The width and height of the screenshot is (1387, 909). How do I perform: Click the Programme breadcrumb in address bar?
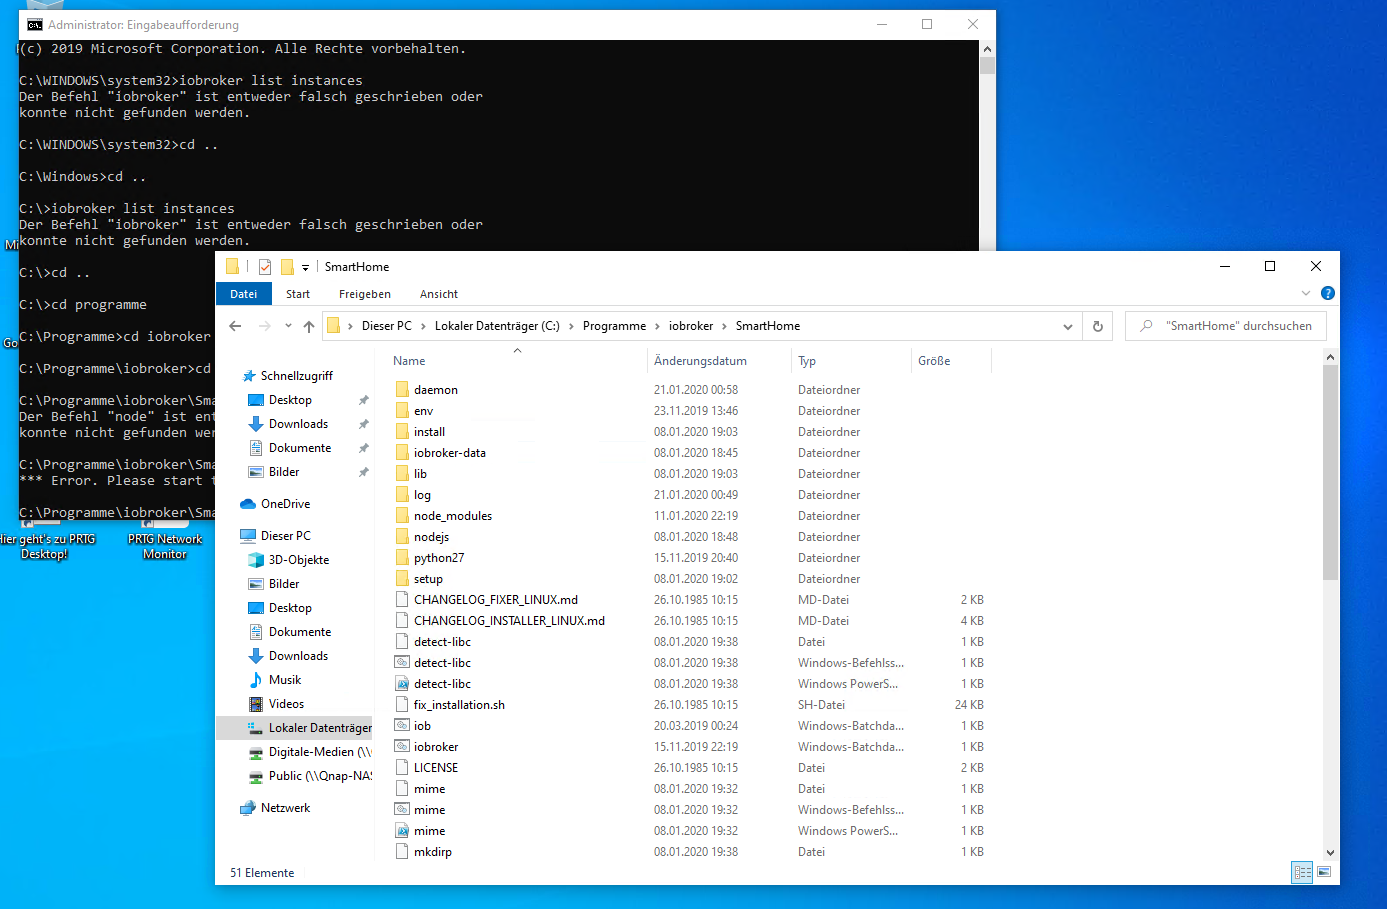coord(614,326)
